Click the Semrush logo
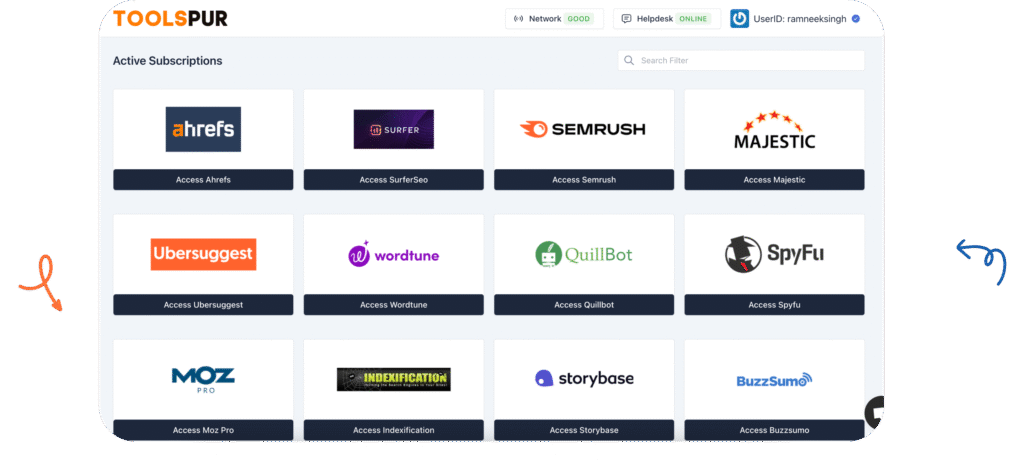This screenshot has width=1024, height=475. coord(583,129)
